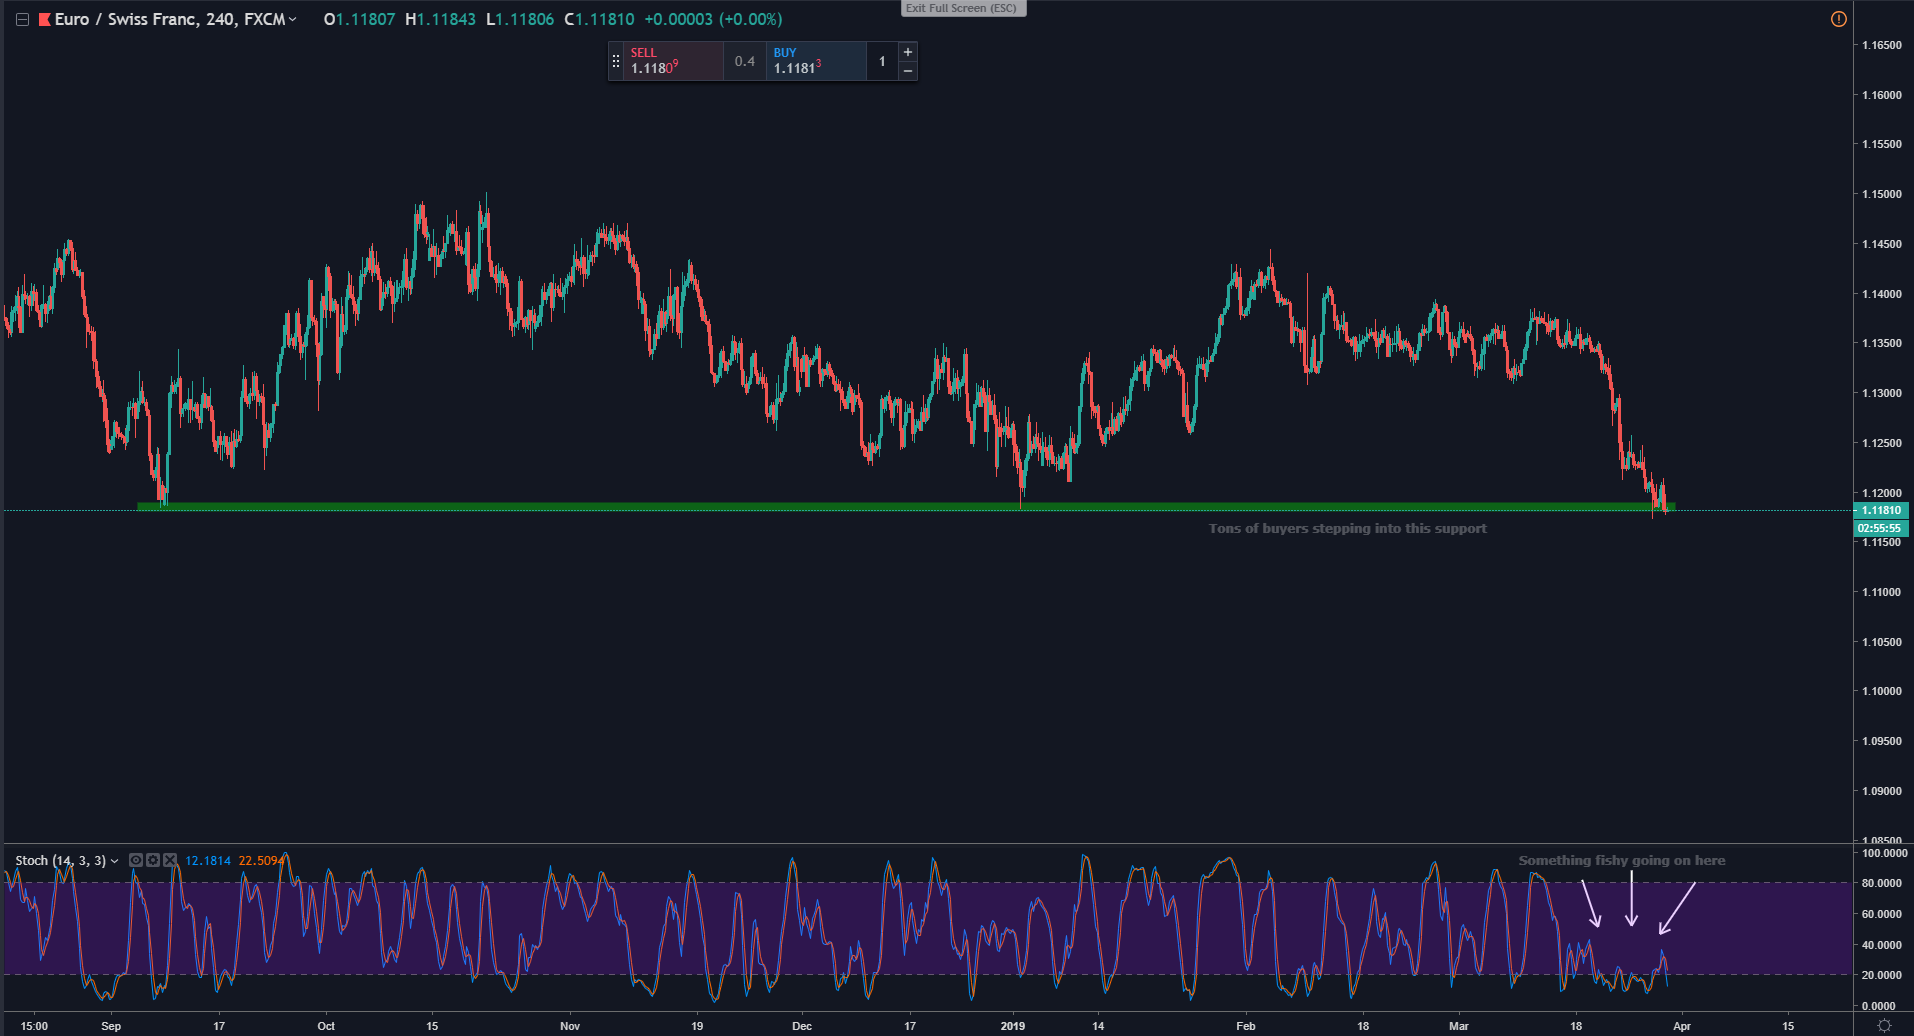Click the FXCM broker flag icon

44,20
